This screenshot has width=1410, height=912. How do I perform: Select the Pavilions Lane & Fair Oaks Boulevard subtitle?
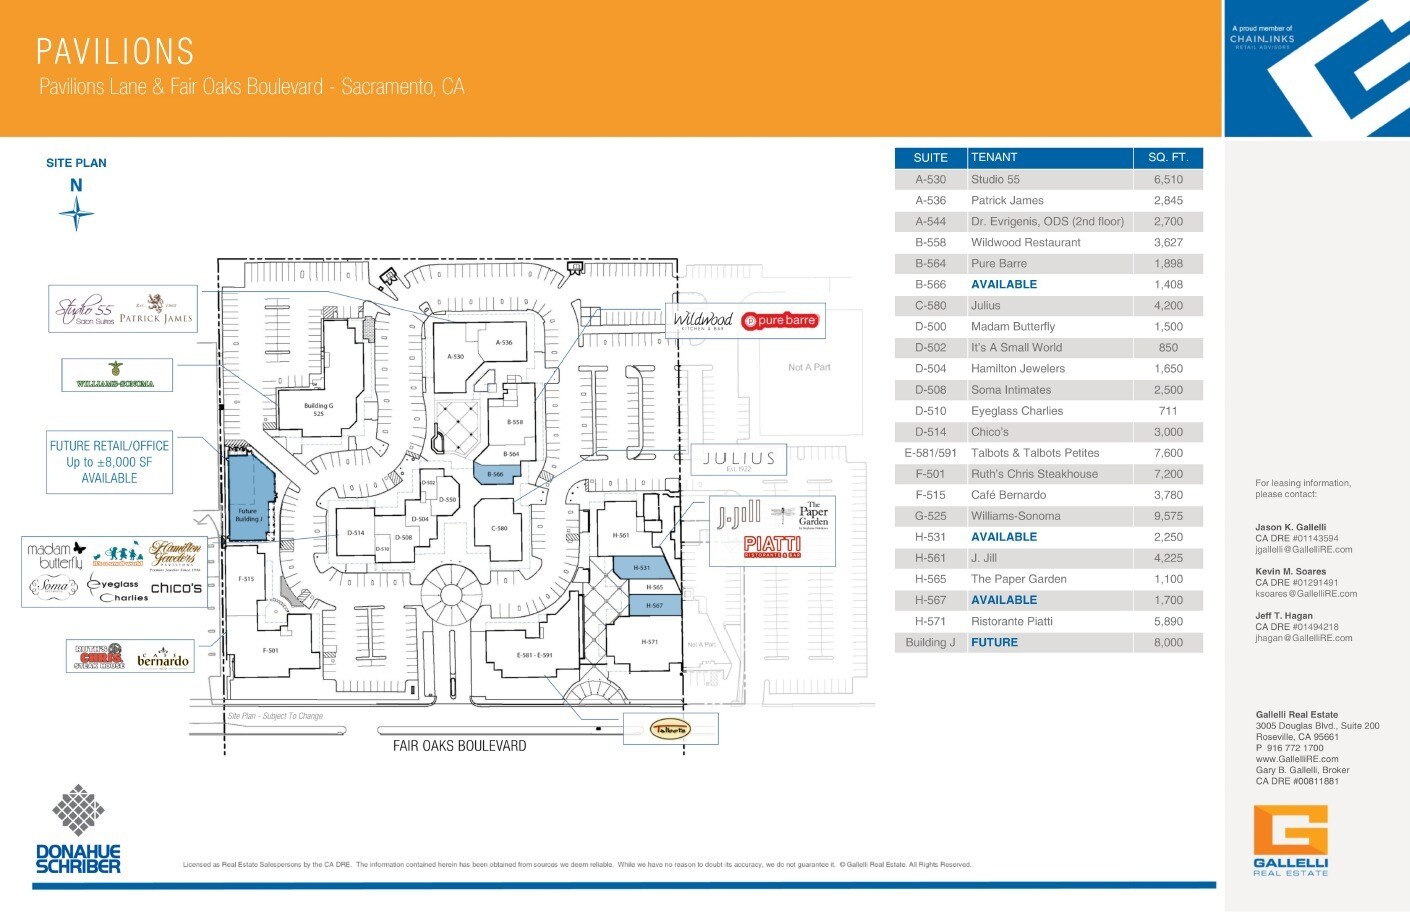pyautogui.click(x=252, y=87)
